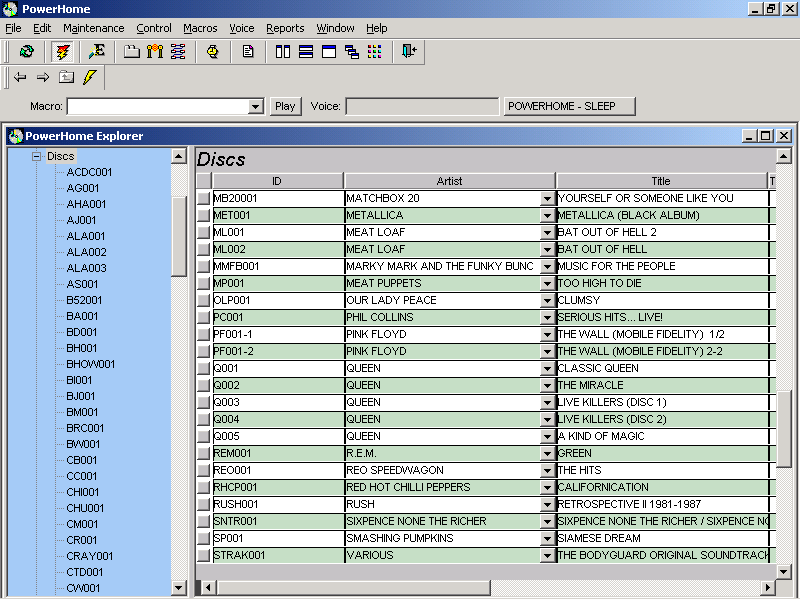The image size is (800, 600).
Task: Open the document page toolbar icon
Action: (x=247, y=51)
